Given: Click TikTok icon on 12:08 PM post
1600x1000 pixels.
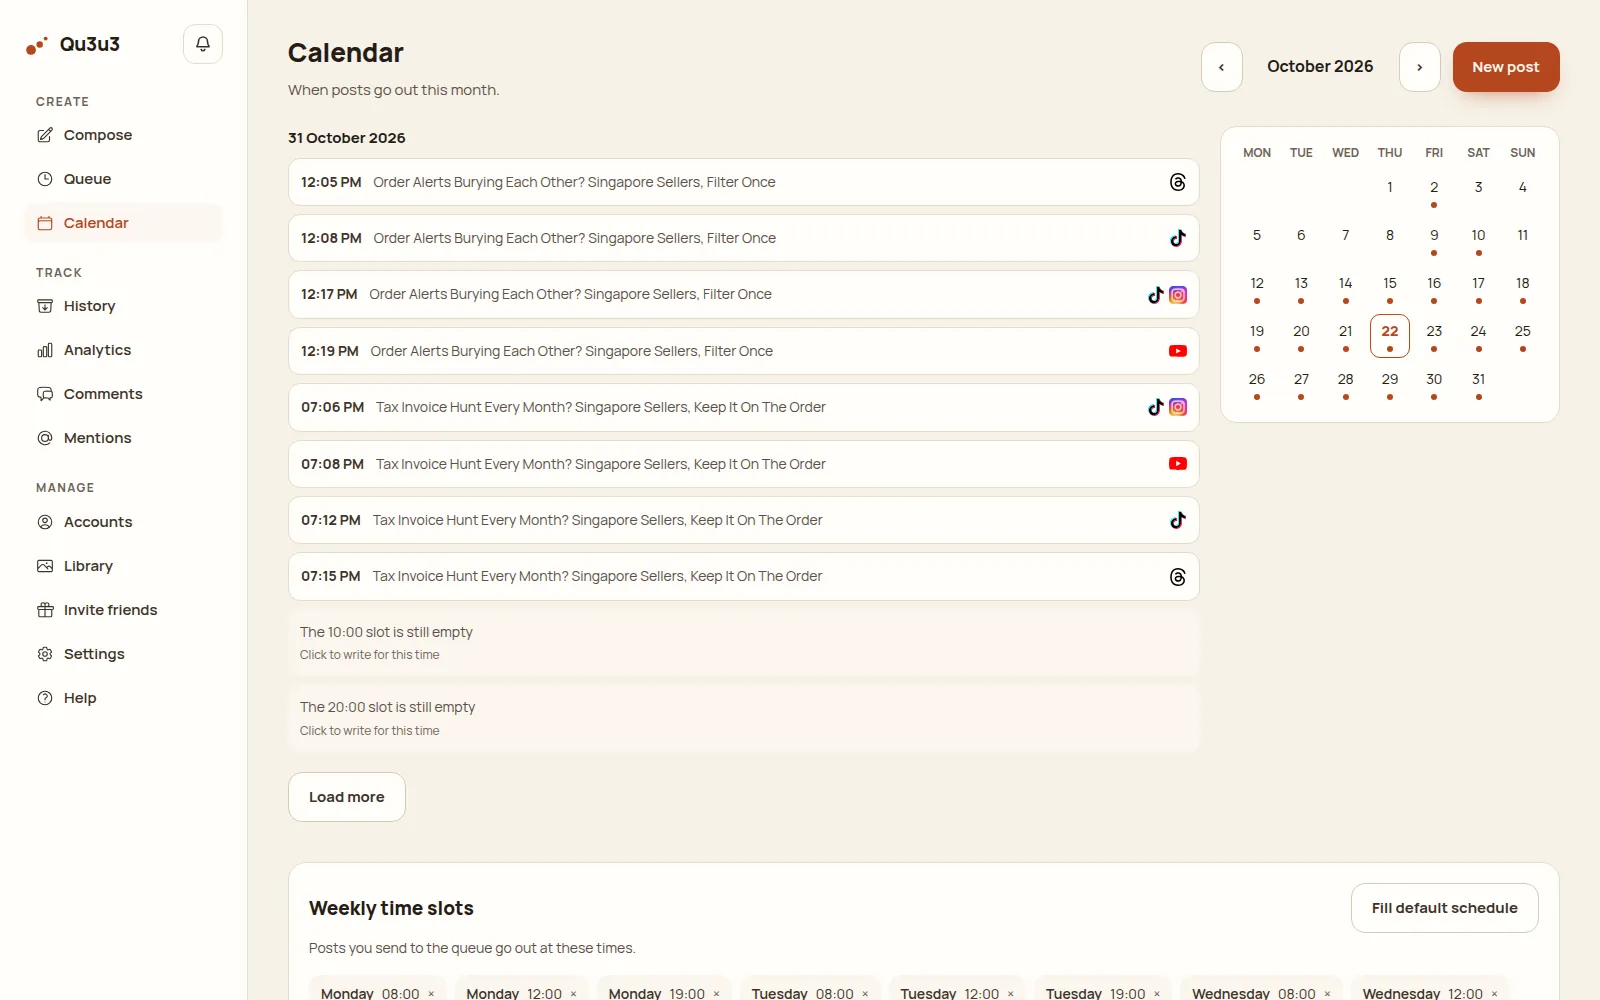Looking at the screenshot, I should (x=1178, y=238).
